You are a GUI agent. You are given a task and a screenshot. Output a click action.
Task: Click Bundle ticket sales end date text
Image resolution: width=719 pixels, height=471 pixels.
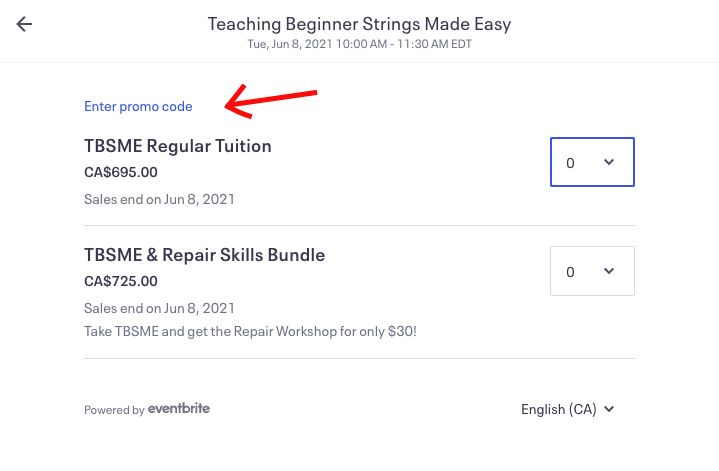[159, 308]
